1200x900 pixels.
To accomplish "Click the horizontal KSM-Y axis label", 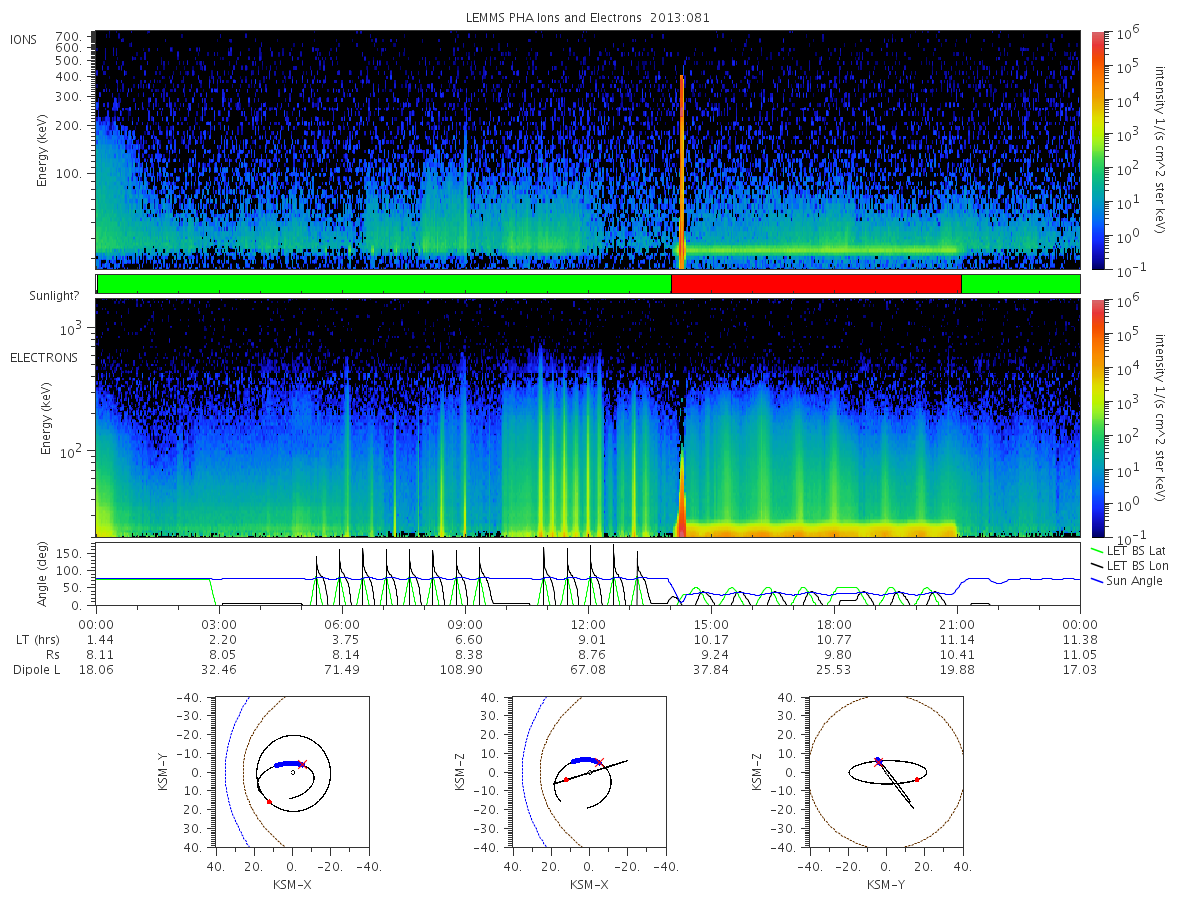I will 885,885.
